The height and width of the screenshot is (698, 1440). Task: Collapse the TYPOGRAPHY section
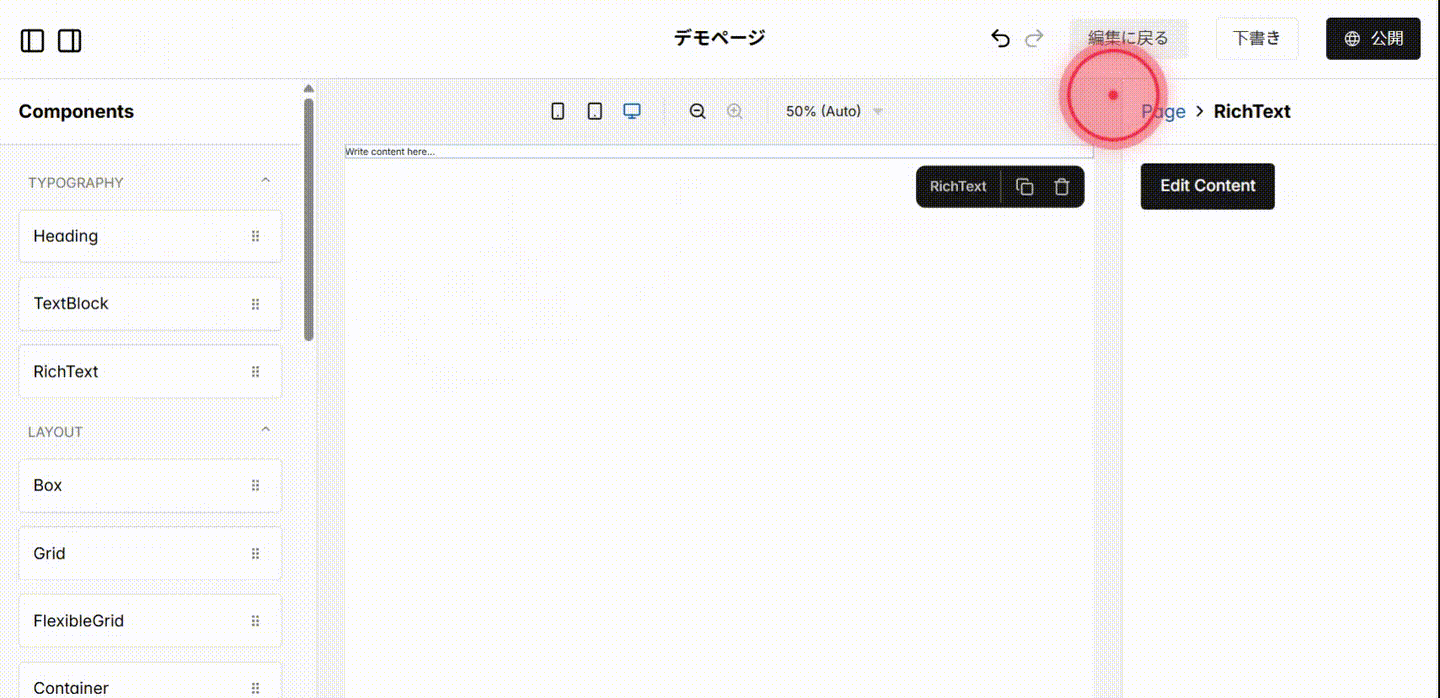[x=265, y=180]
